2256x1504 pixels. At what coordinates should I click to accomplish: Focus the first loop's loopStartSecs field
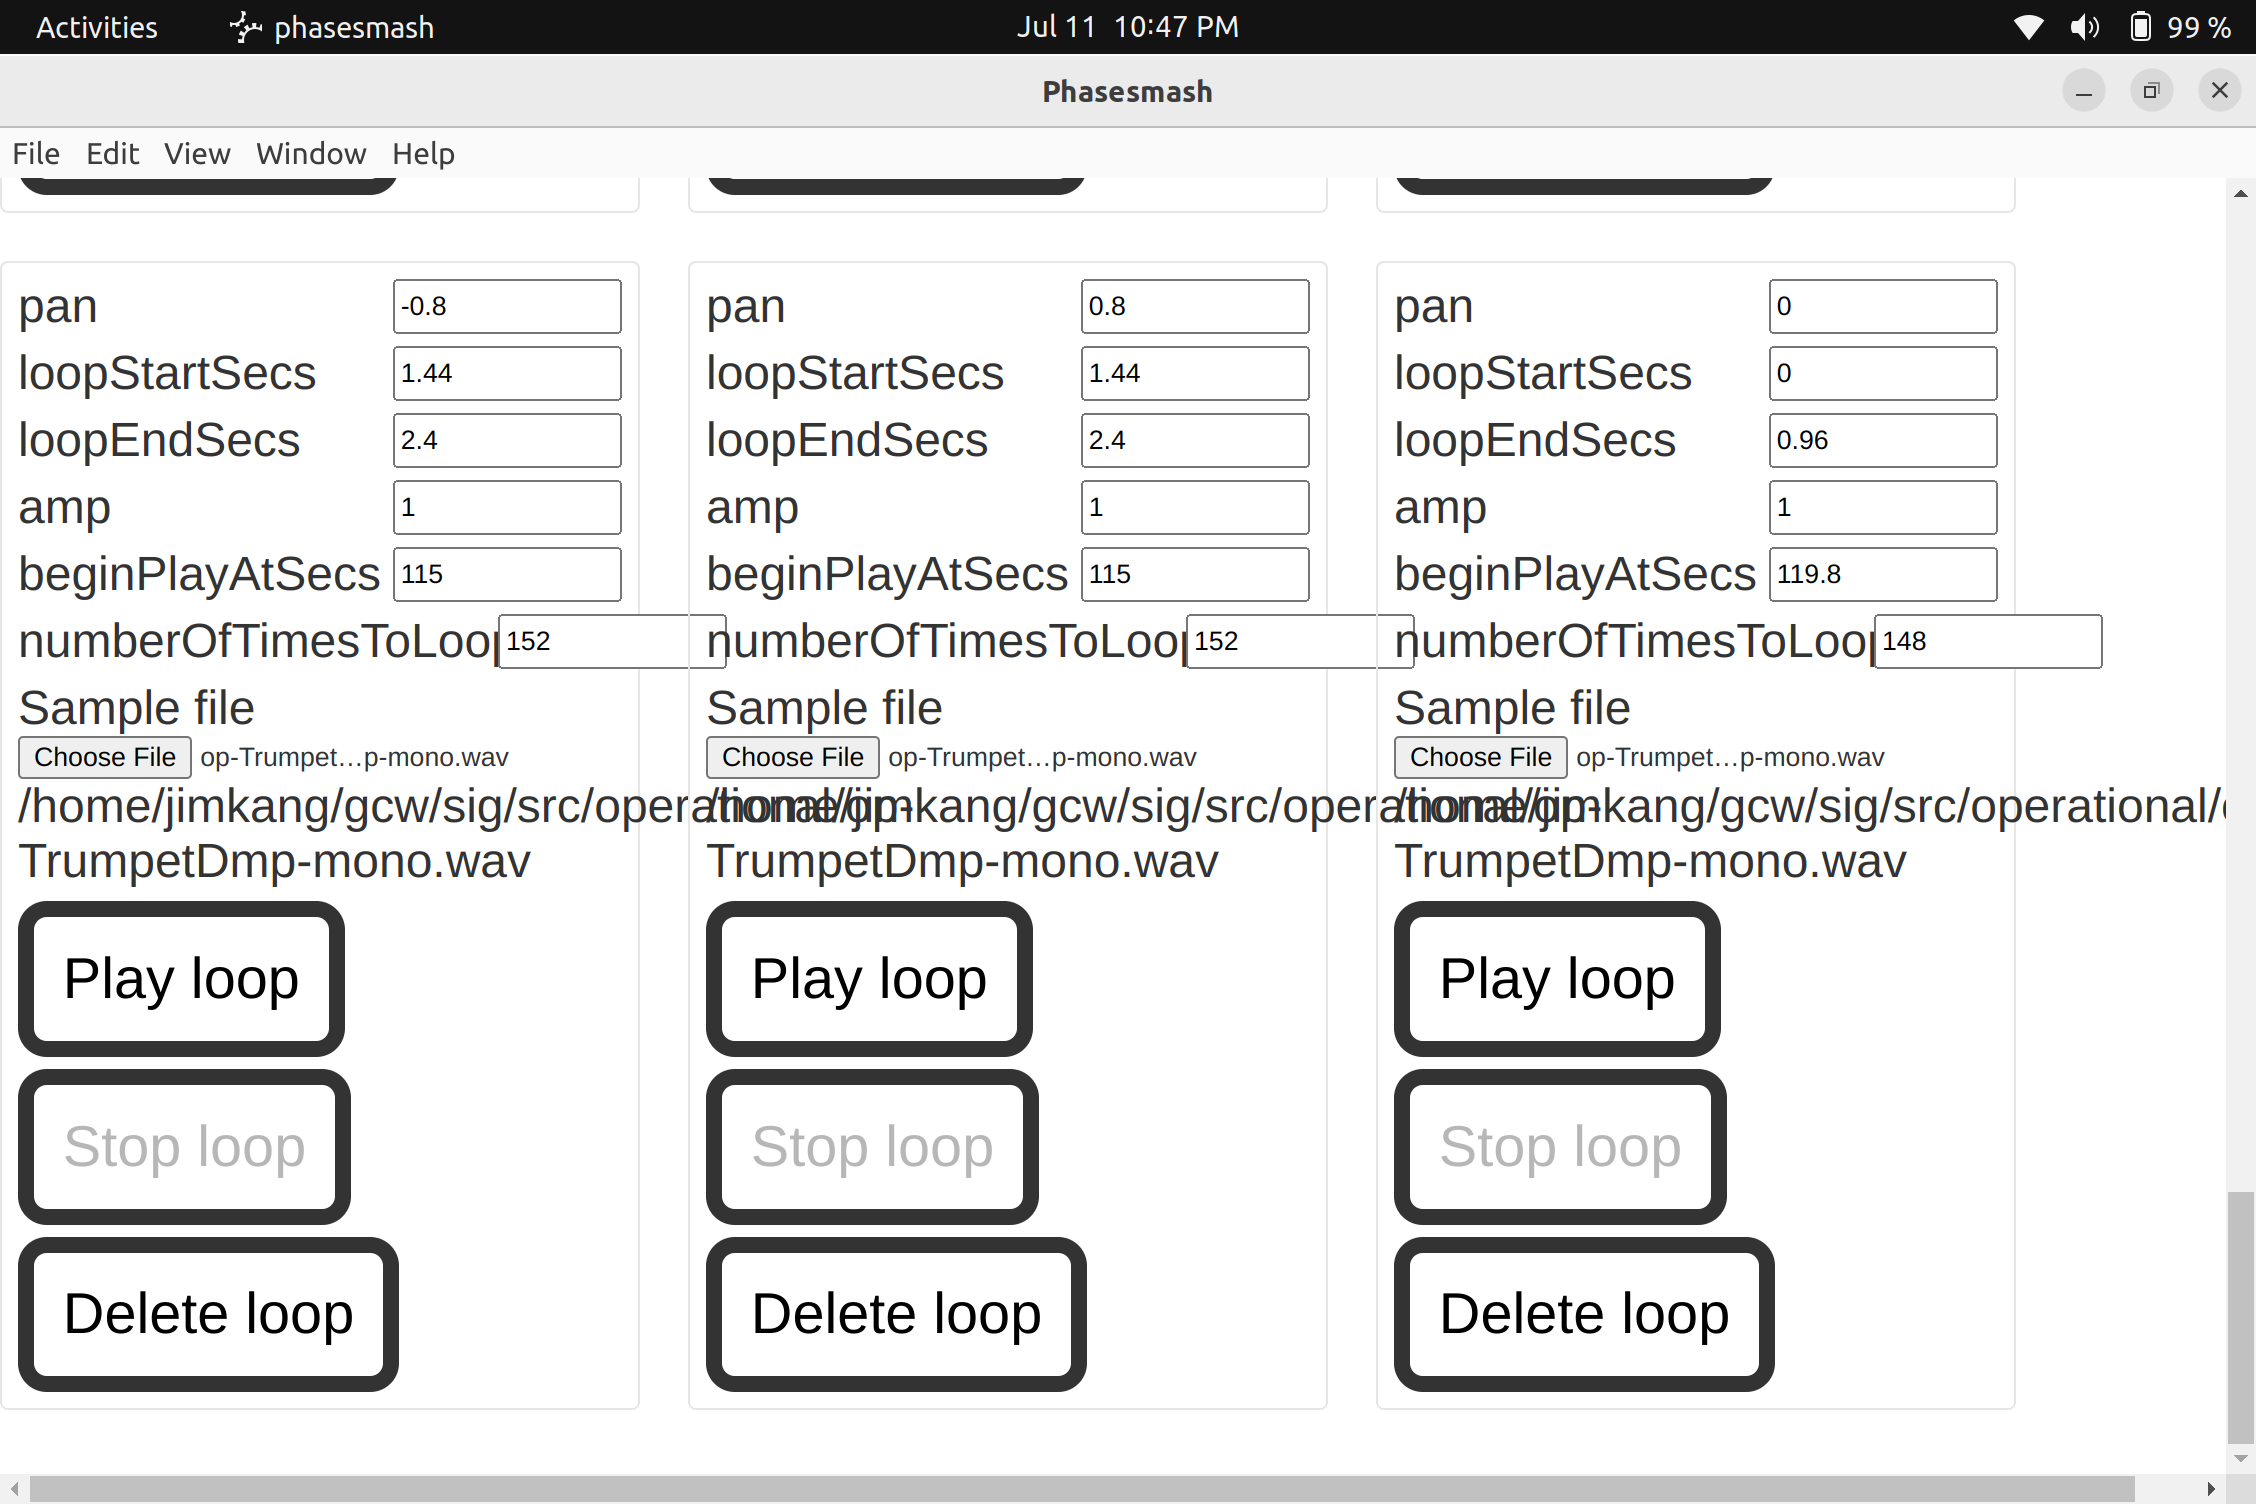507,373
